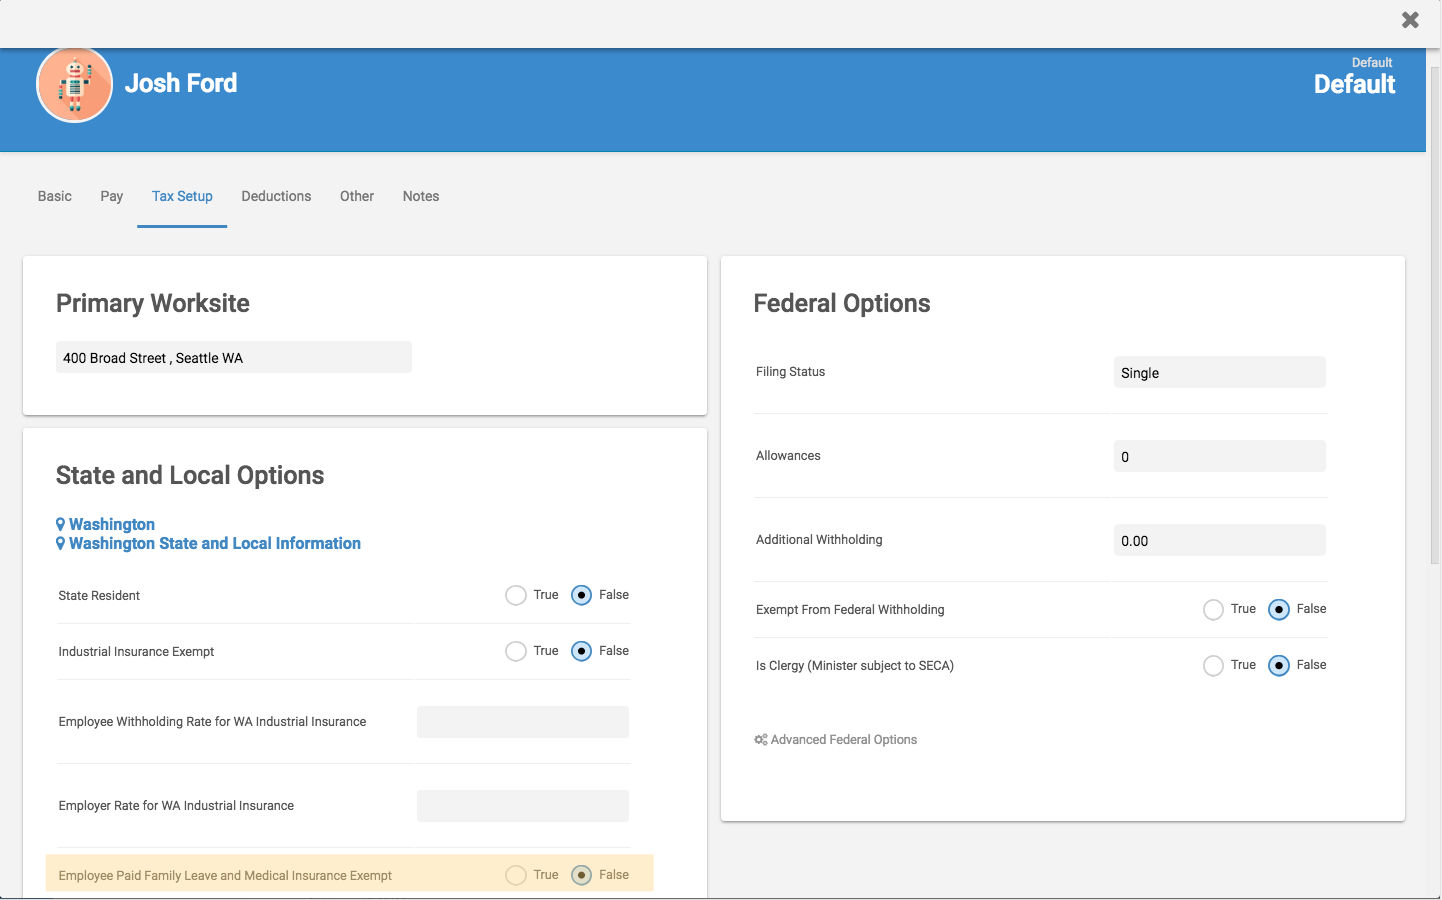The image size is (1442, 900).
Task: Click the Allowances input field
Action: 1220,456
